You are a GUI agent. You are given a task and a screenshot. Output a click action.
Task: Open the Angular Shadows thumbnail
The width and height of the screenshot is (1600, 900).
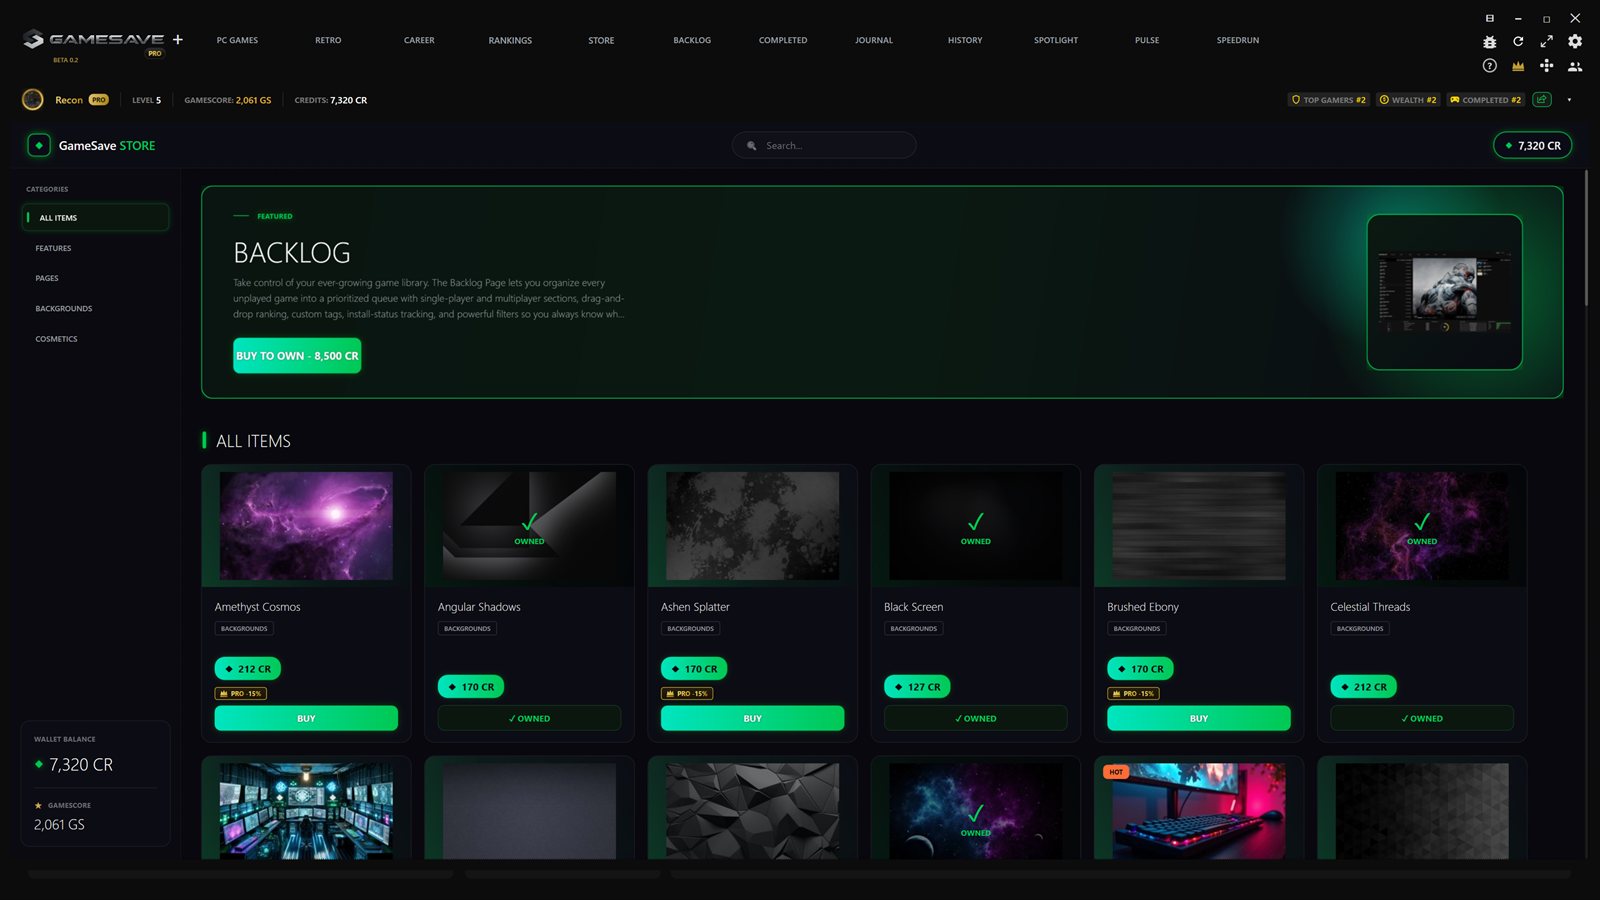pos(529,526)
